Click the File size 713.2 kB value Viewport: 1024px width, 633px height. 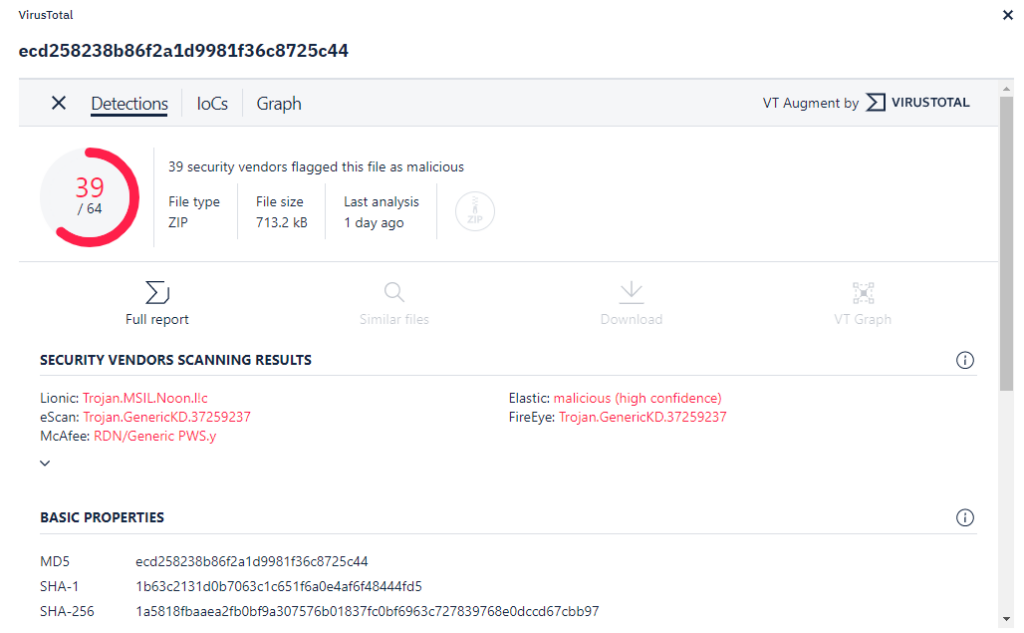click(x=281, y=222)
